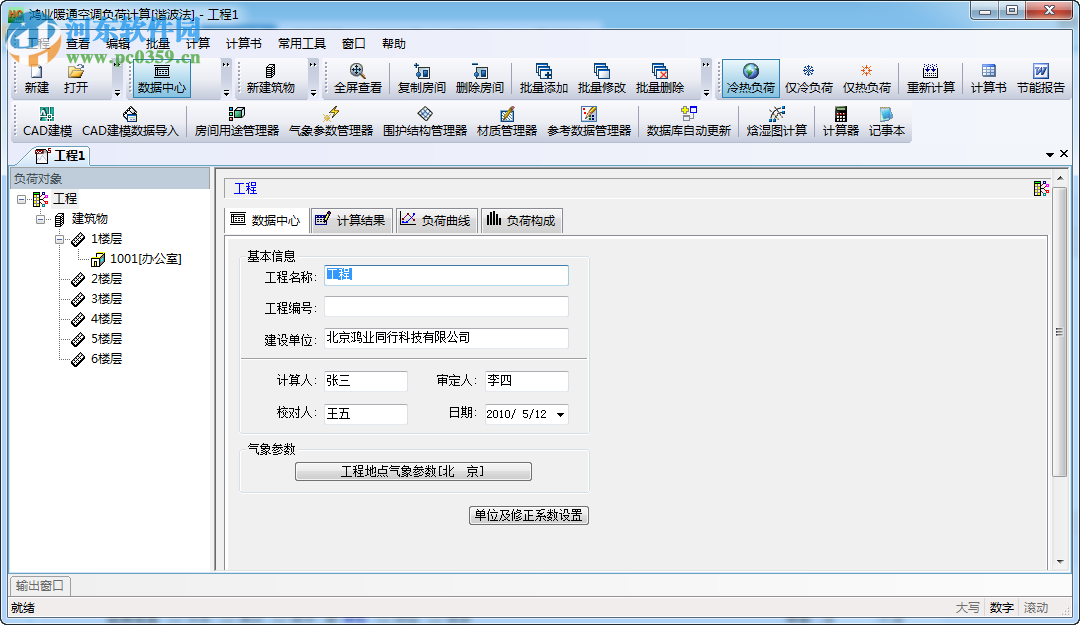Expand overflow arrow after 打开 toolbar
The height and width of the screenshot is (625, 1080).
click(x=117, y=92)
